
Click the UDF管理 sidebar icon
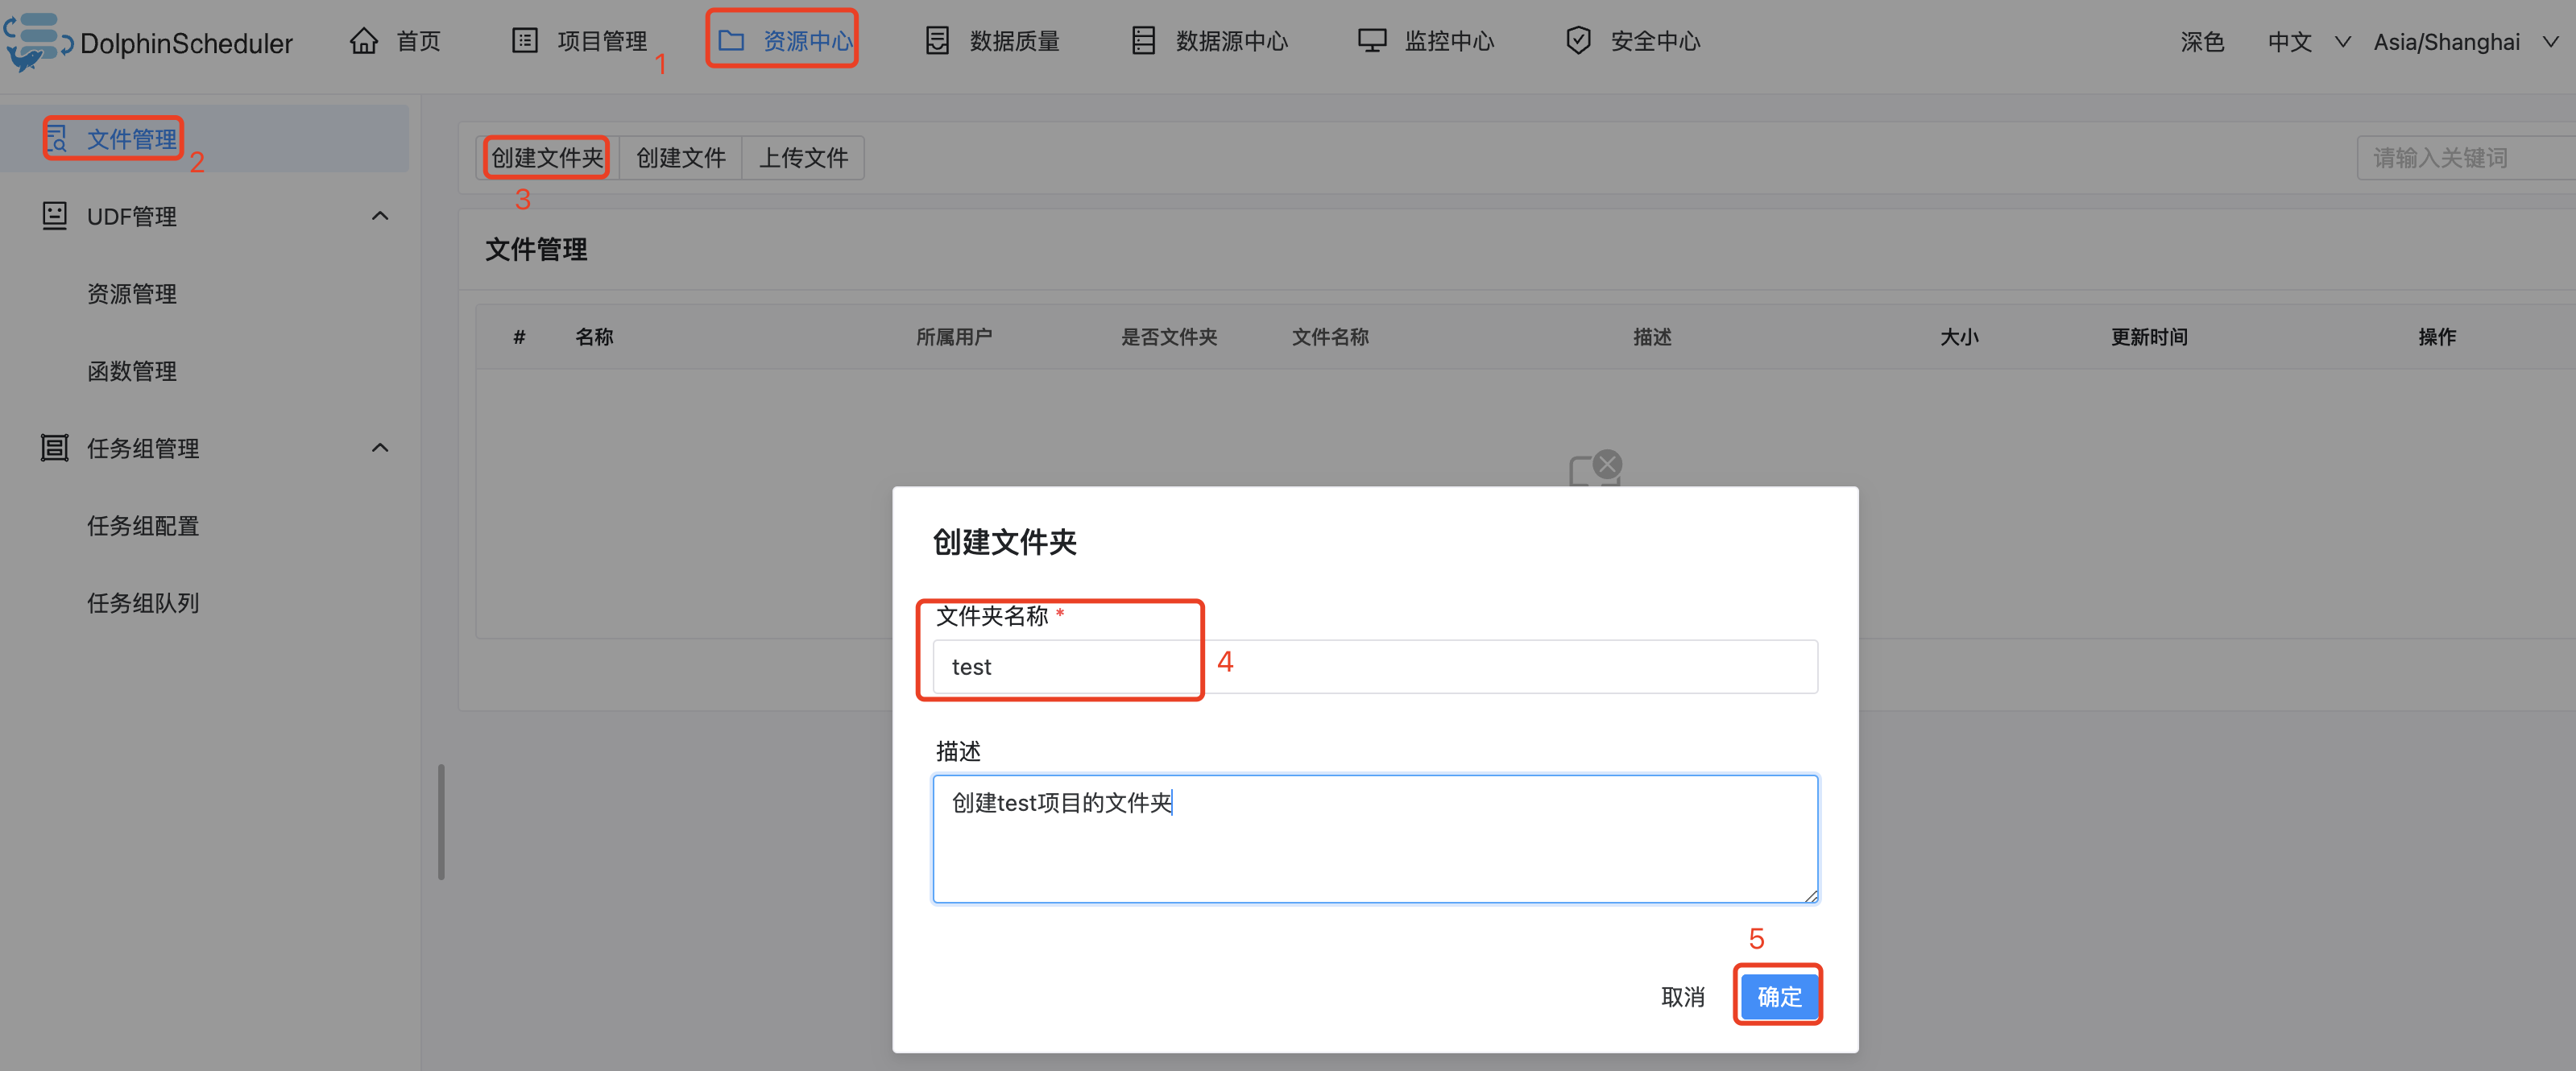point(55,216)
